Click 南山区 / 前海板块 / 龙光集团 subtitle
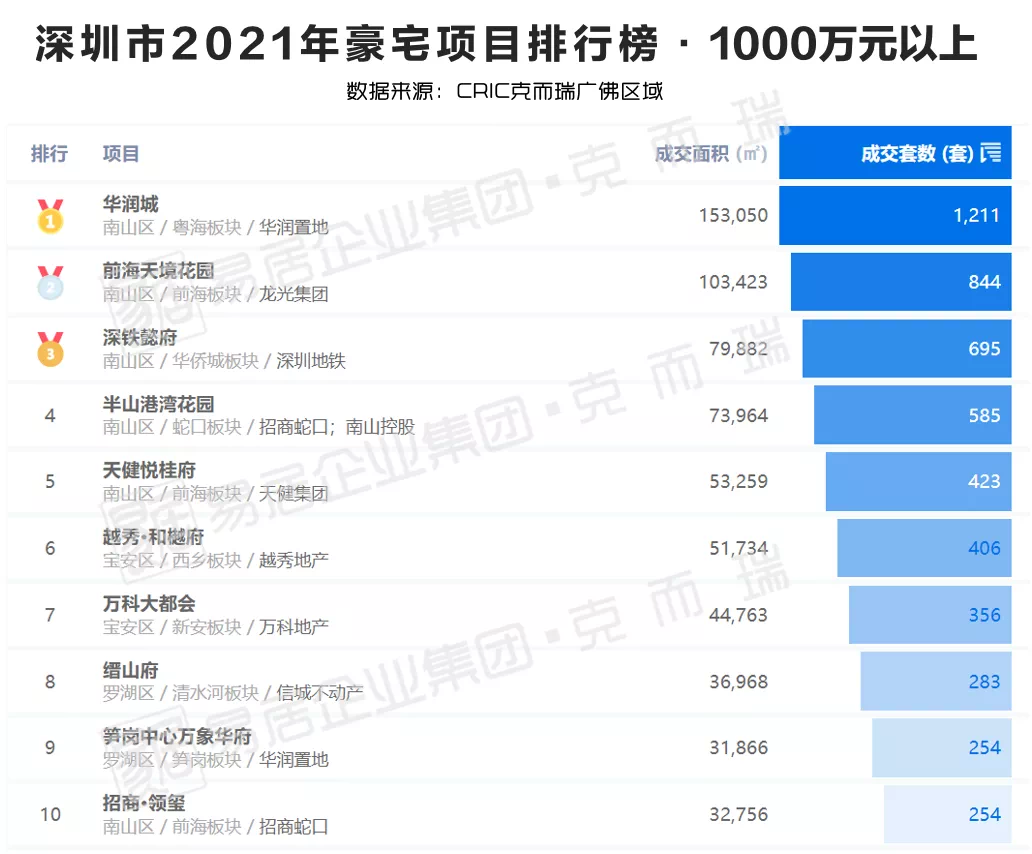Viewport: 1032px width, 854px height. [x=215, y=294]
